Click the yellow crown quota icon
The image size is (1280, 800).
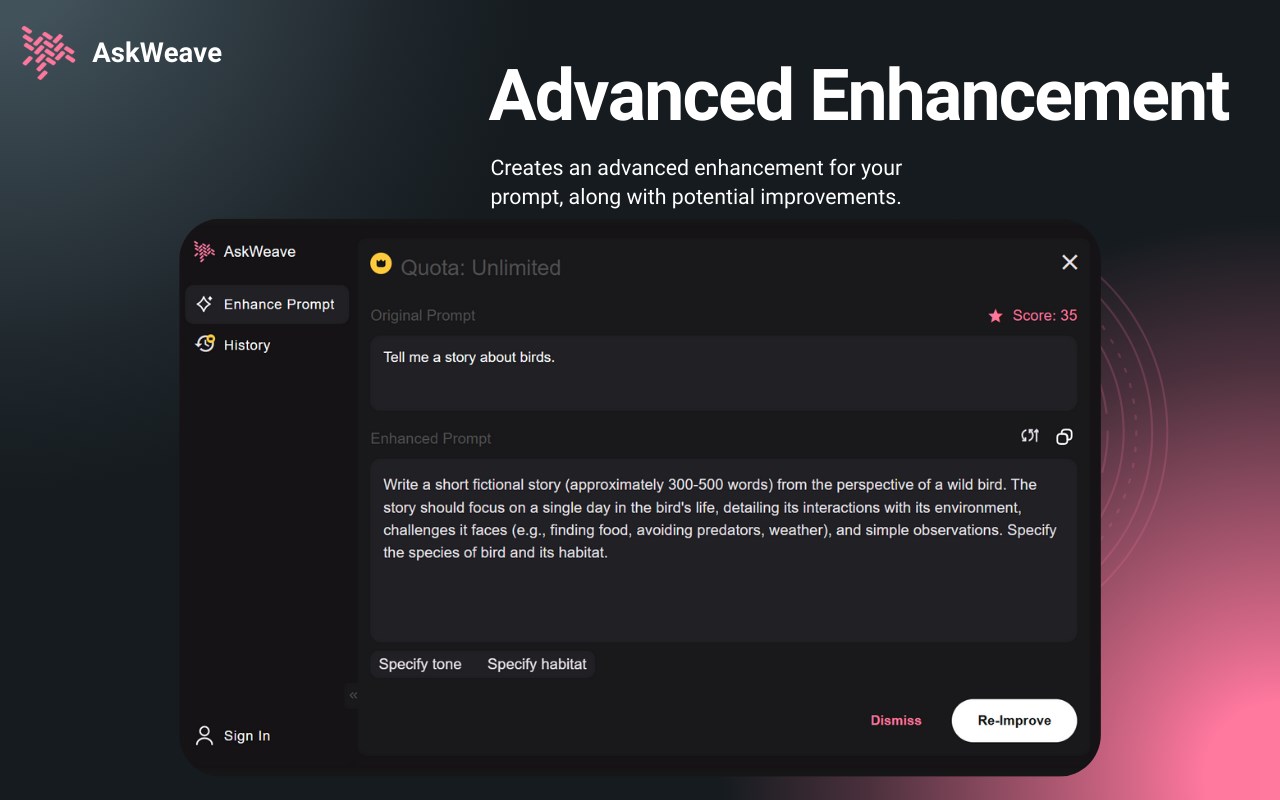[x=381, y=263]
